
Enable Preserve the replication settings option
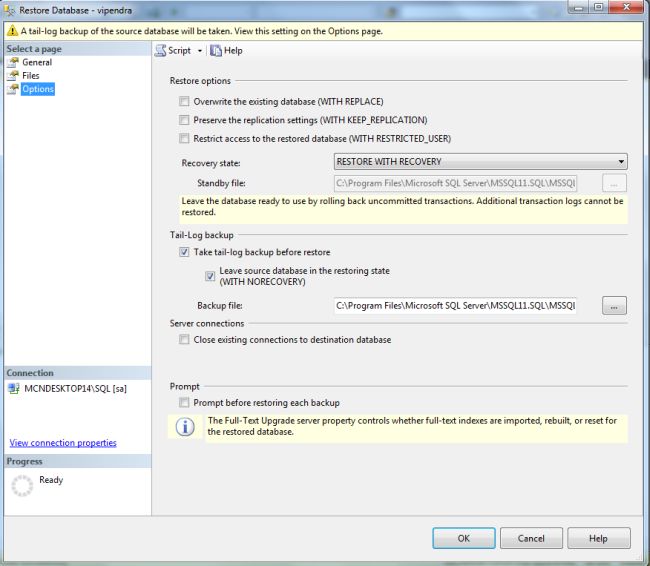click(184, 120)
